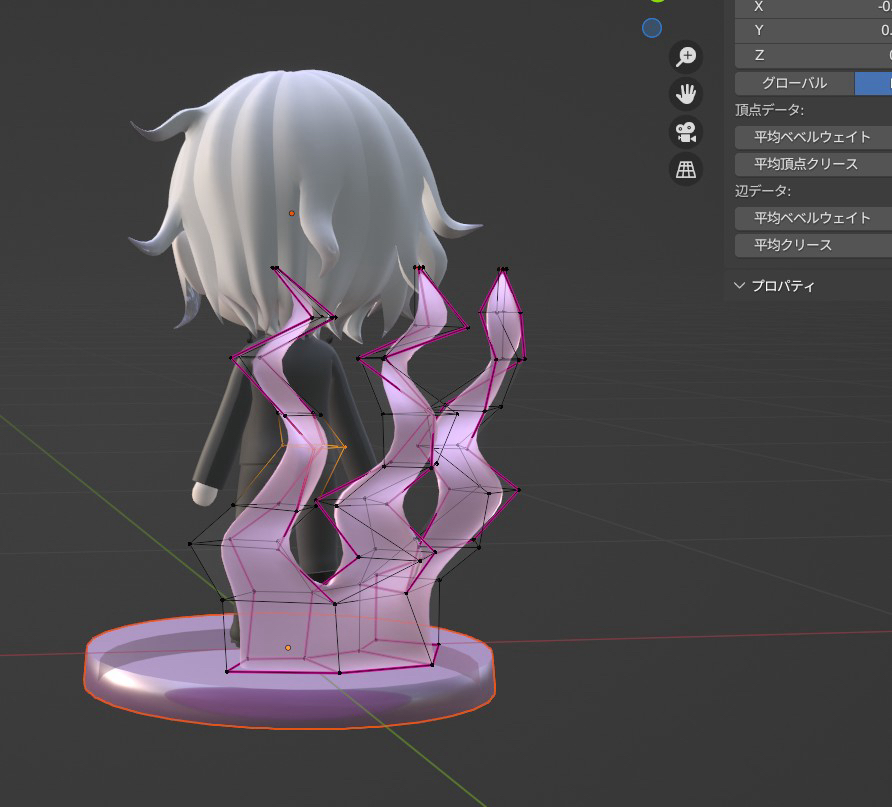This screenshot has width=892, height=807.
Task: Click the orange origin dot on flame base
Action: pos(288,648)
